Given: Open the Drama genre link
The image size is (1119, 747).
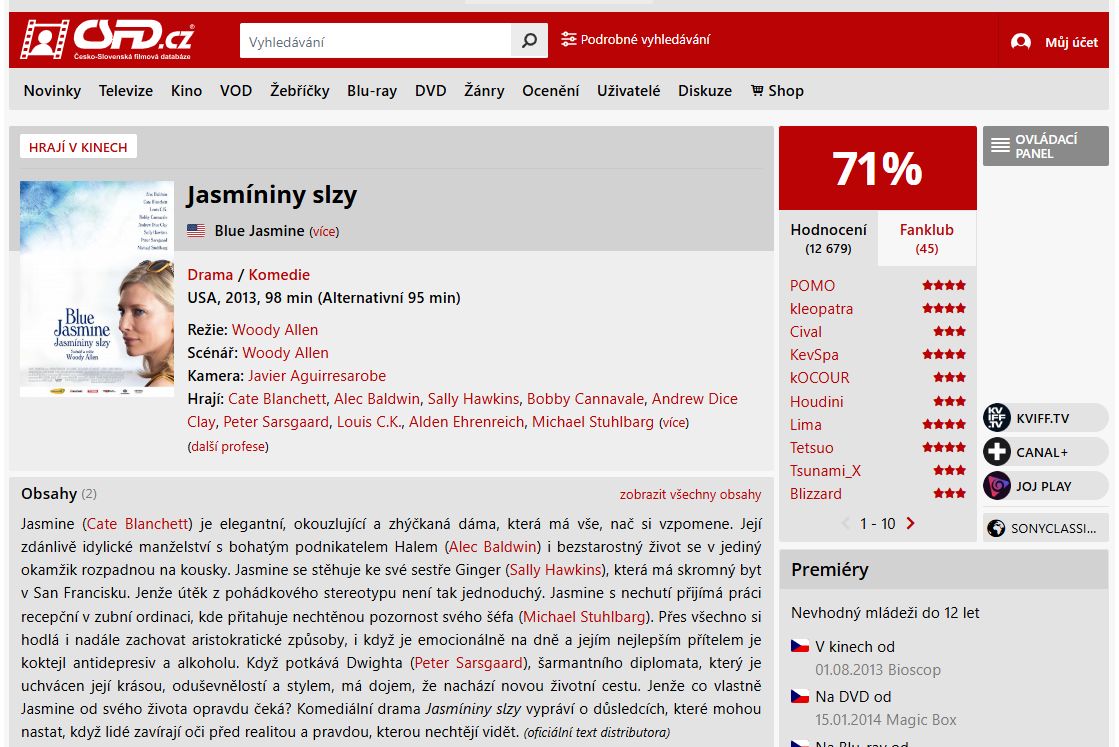Looking at the screenshot, I should point(210,275).
